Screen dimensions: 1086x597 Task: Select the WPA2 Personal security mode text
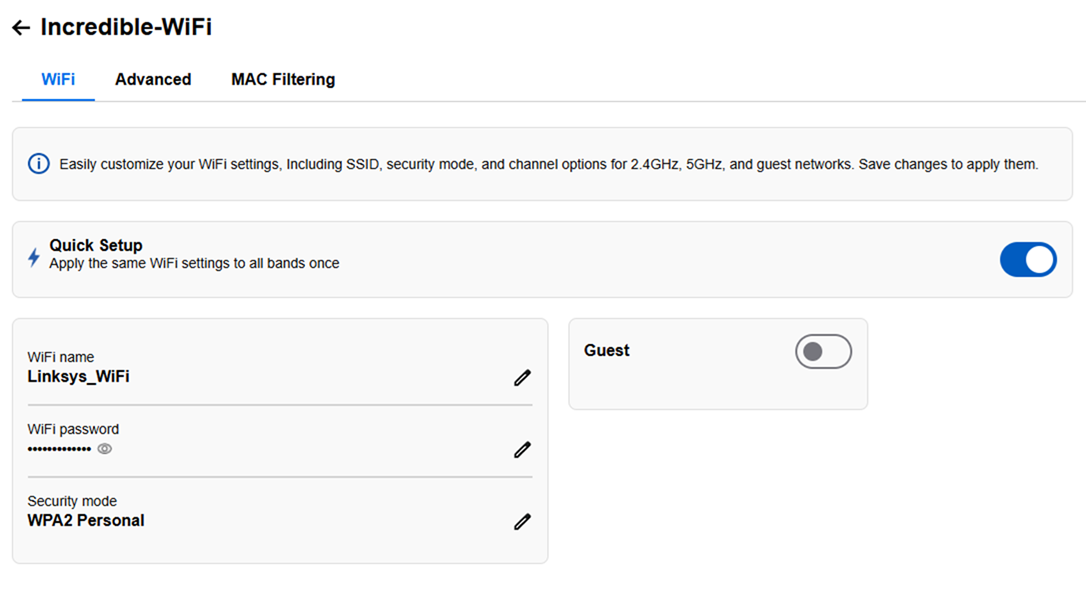85,520
